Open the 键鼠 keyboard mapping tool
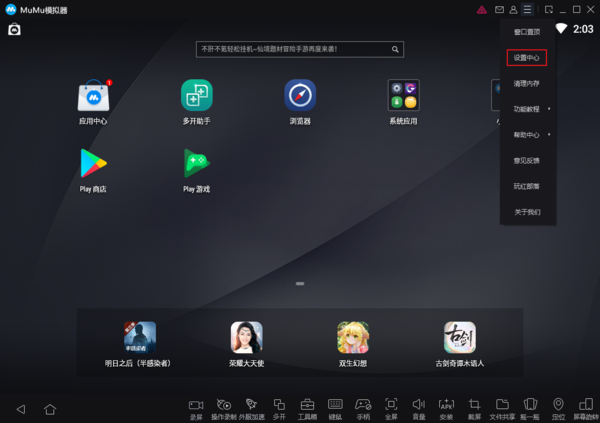600x423 pixels. tap(335, 407)
